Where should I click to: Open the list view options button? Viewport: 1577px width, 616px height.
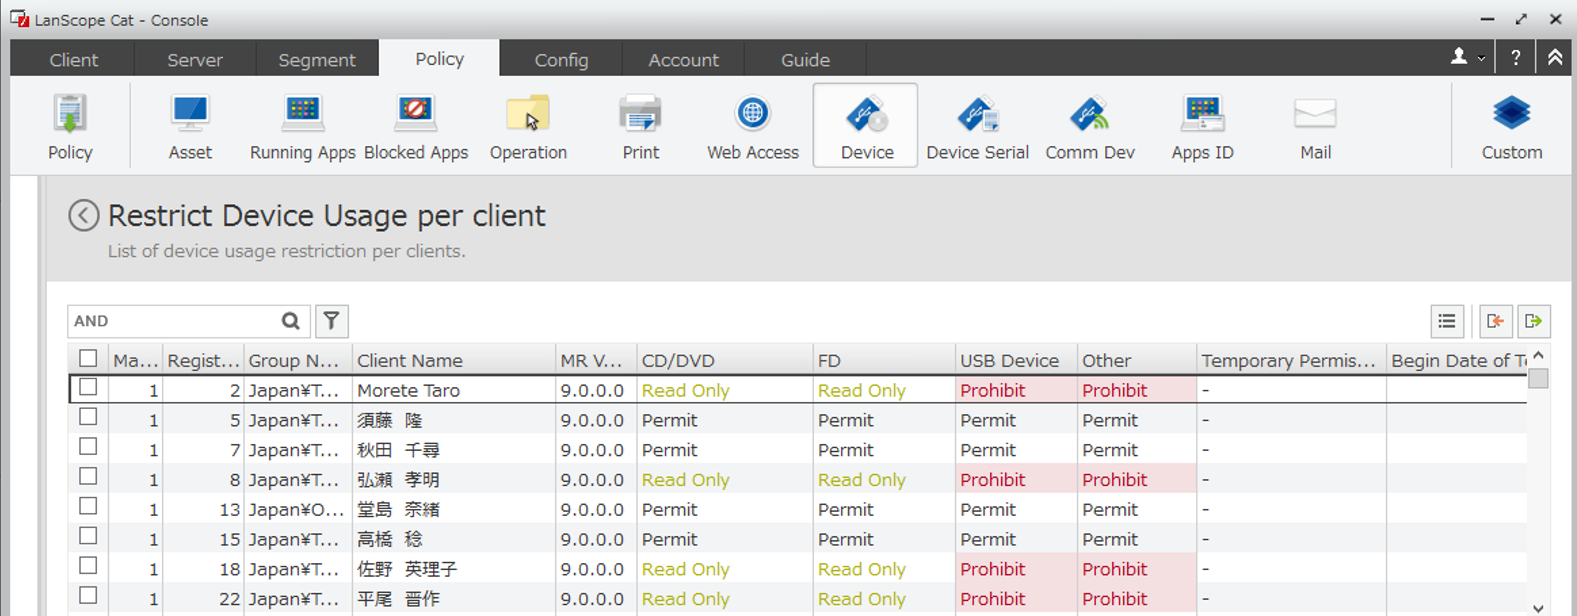[1447, 321]
